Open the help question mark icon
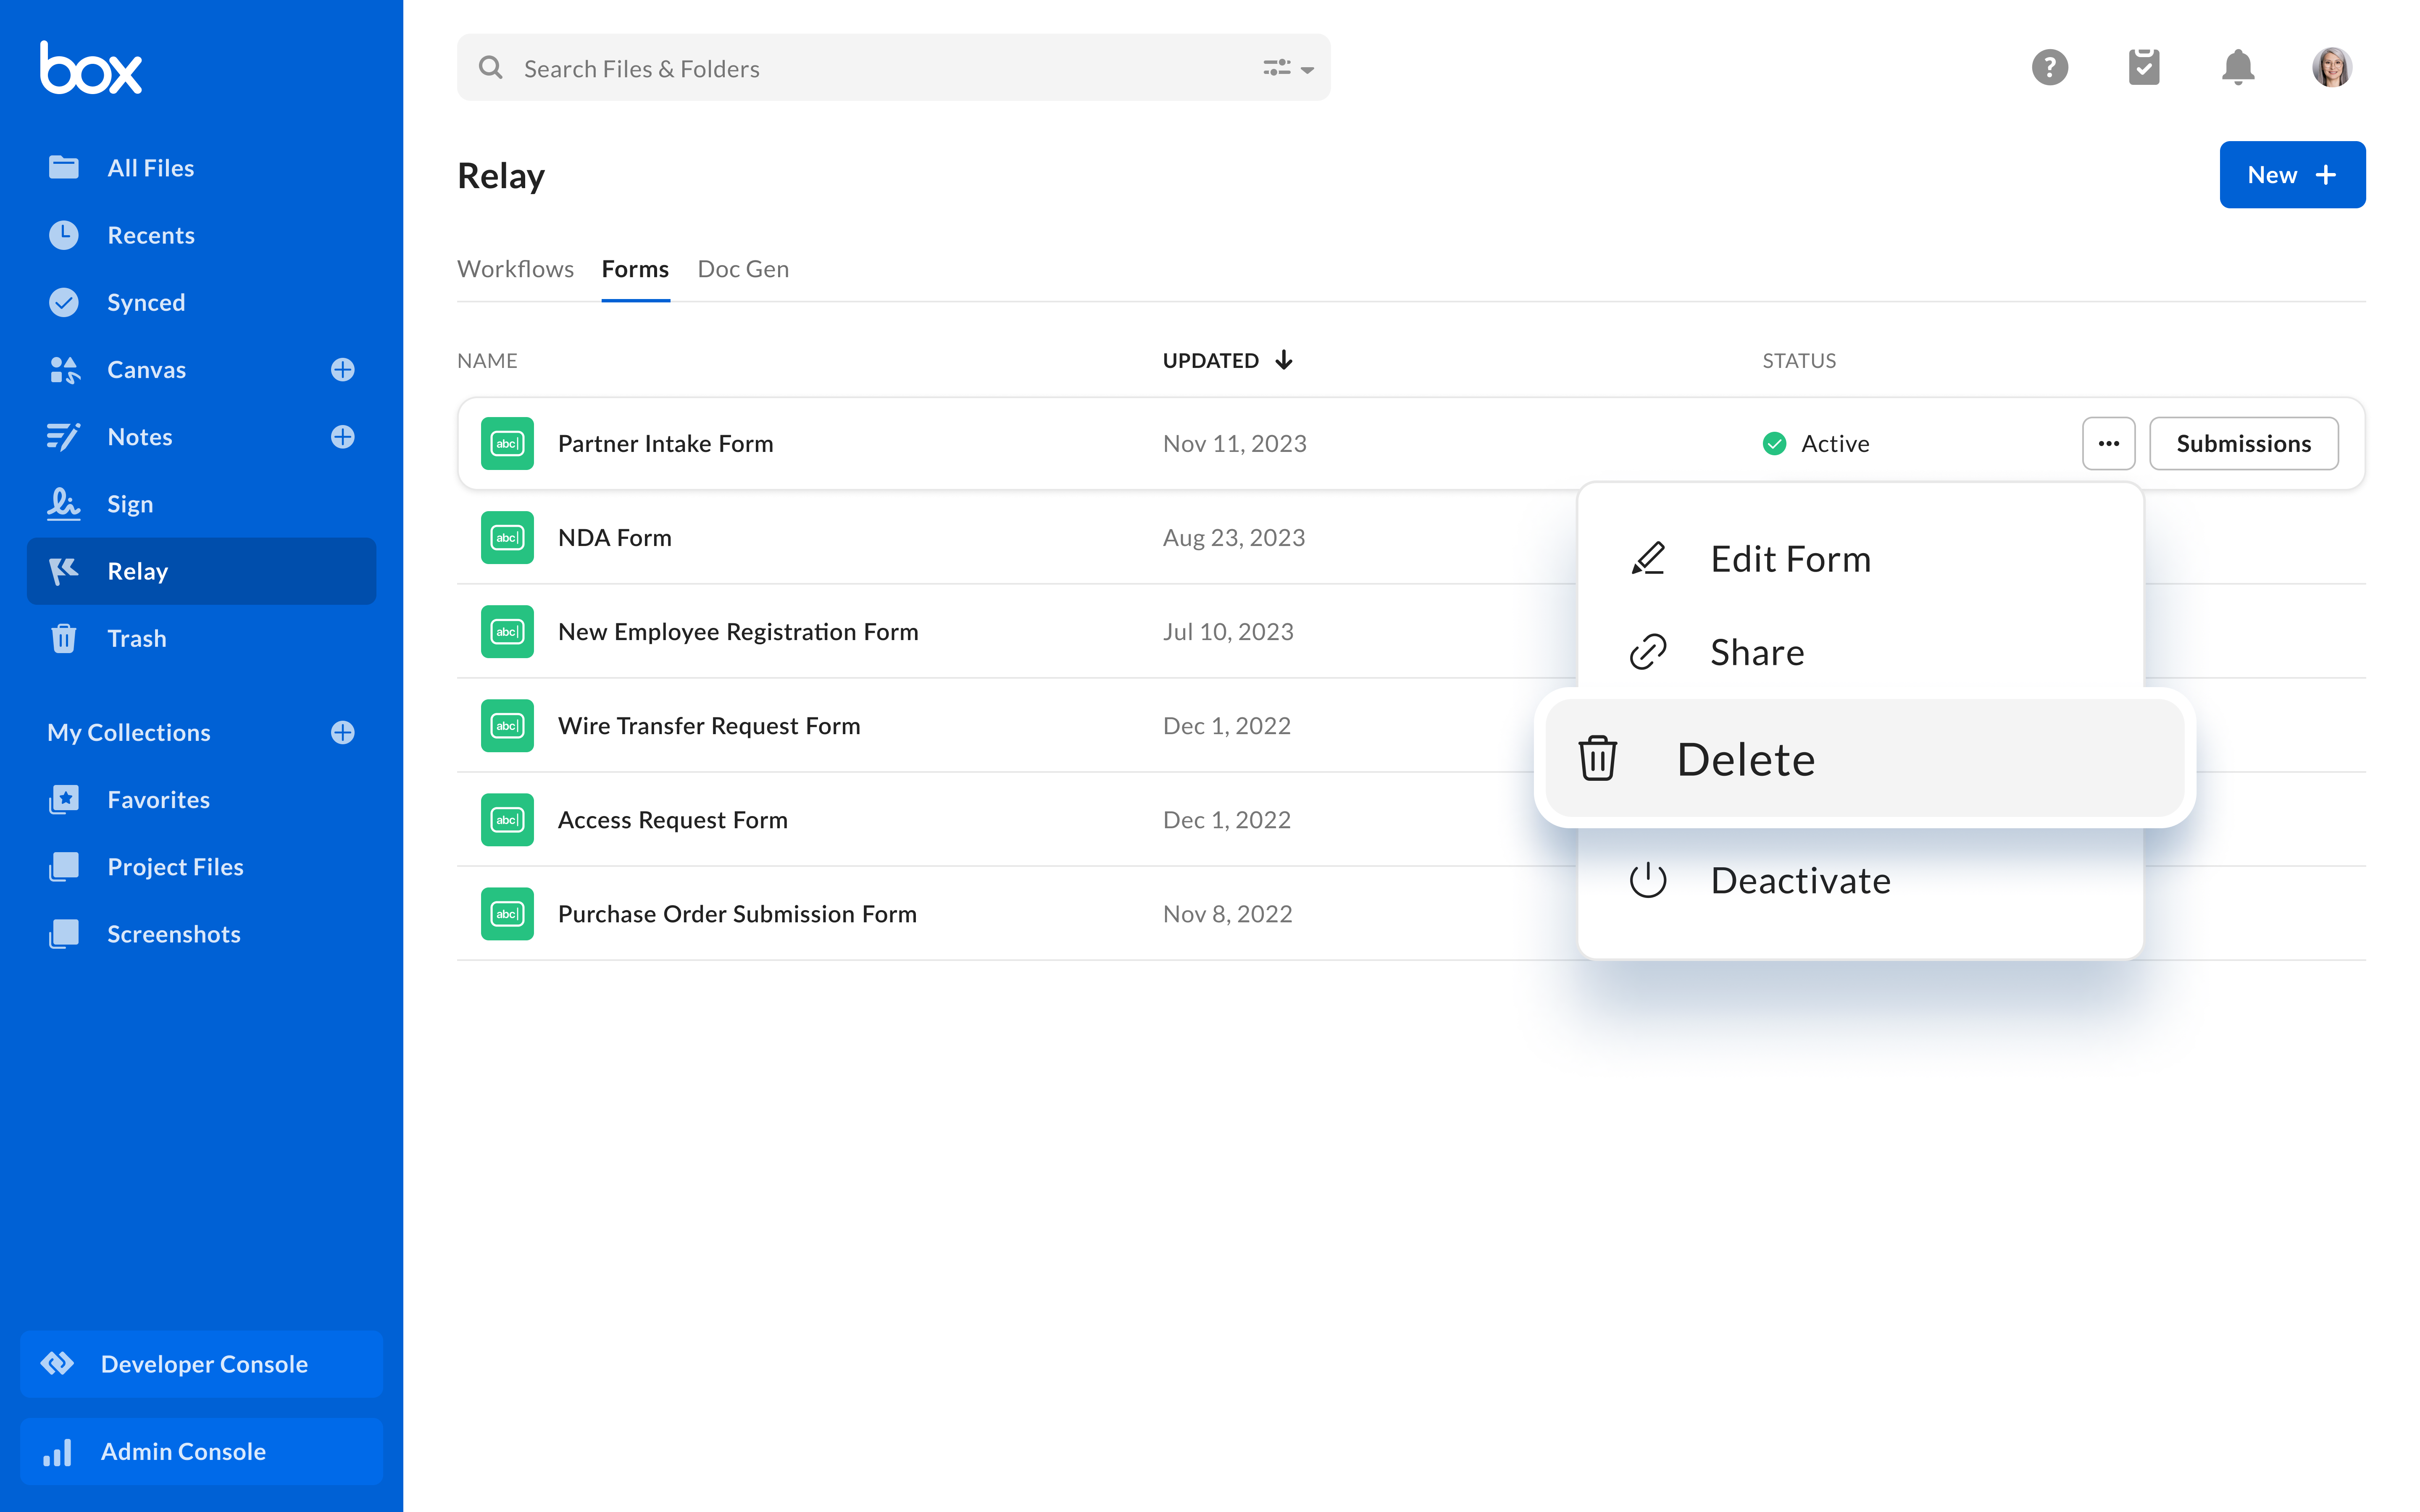Image resolution: width=2420 pixels, height=1512 pixels. click(2050, 67)
